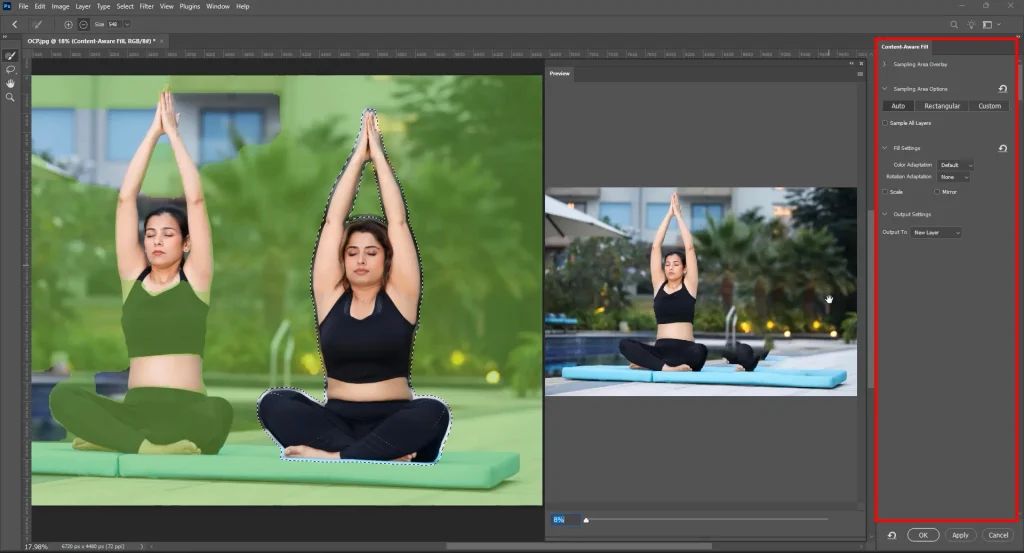
Task: Choose Auto sampling area option
Action: [x=898, y=106]
